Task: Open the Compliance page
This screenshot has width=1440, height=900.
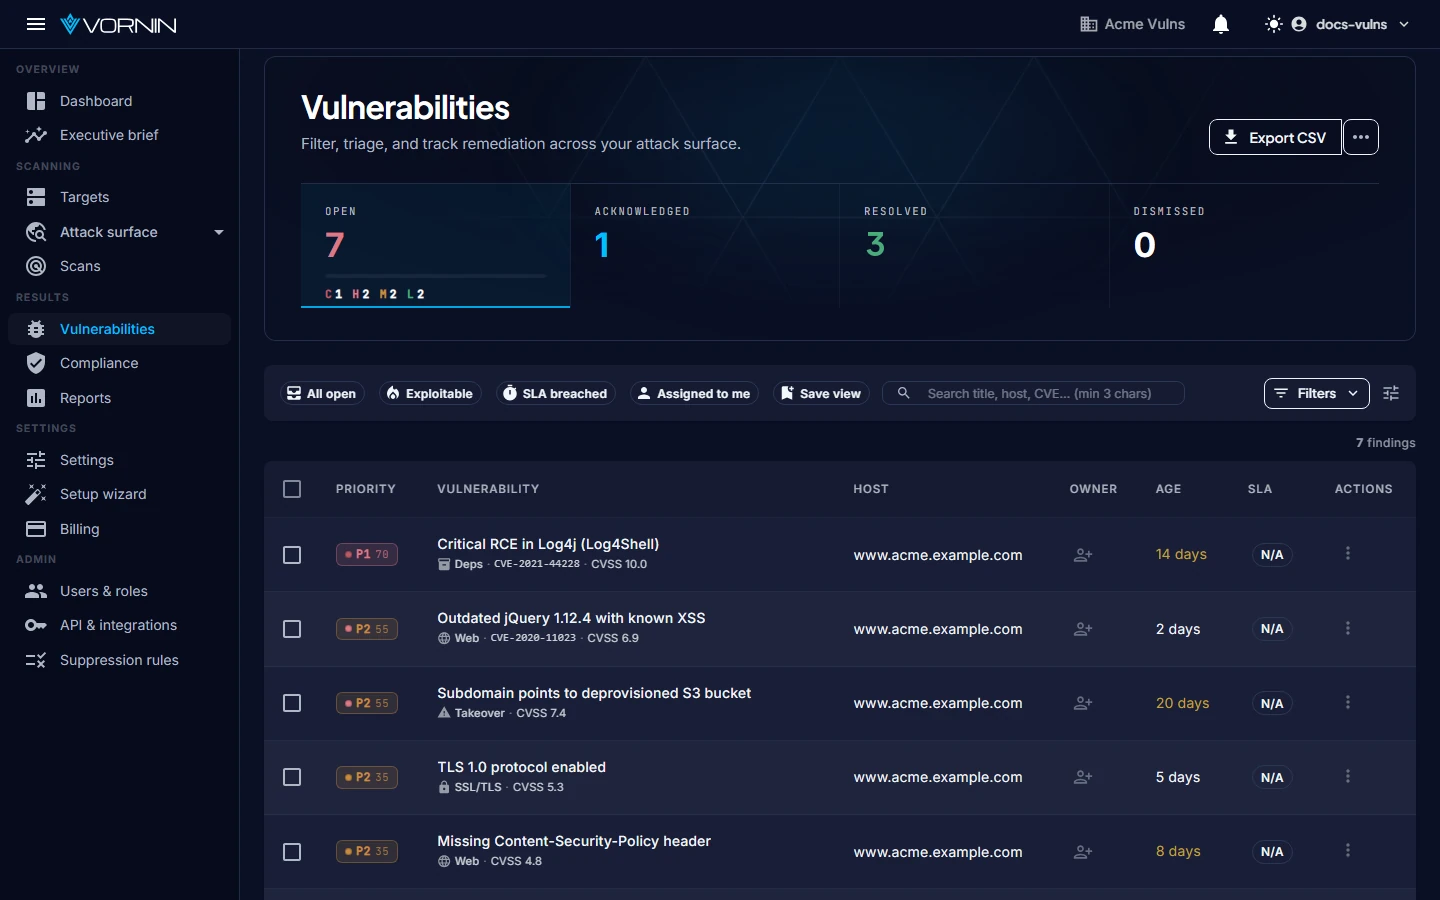Action: coord(120,363)
